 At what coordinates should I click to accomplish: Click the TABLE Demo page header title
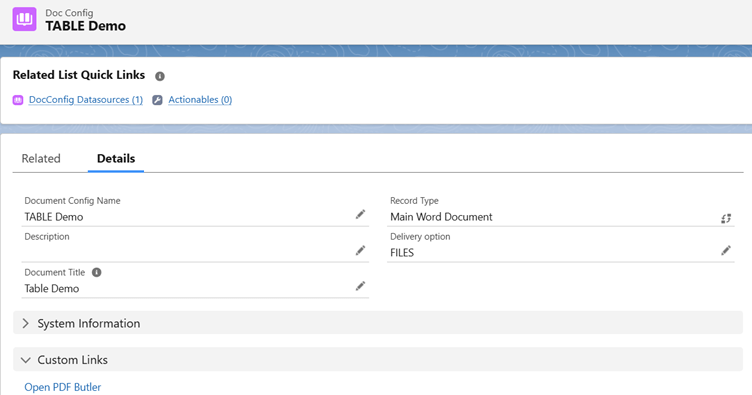pos(86,26)
